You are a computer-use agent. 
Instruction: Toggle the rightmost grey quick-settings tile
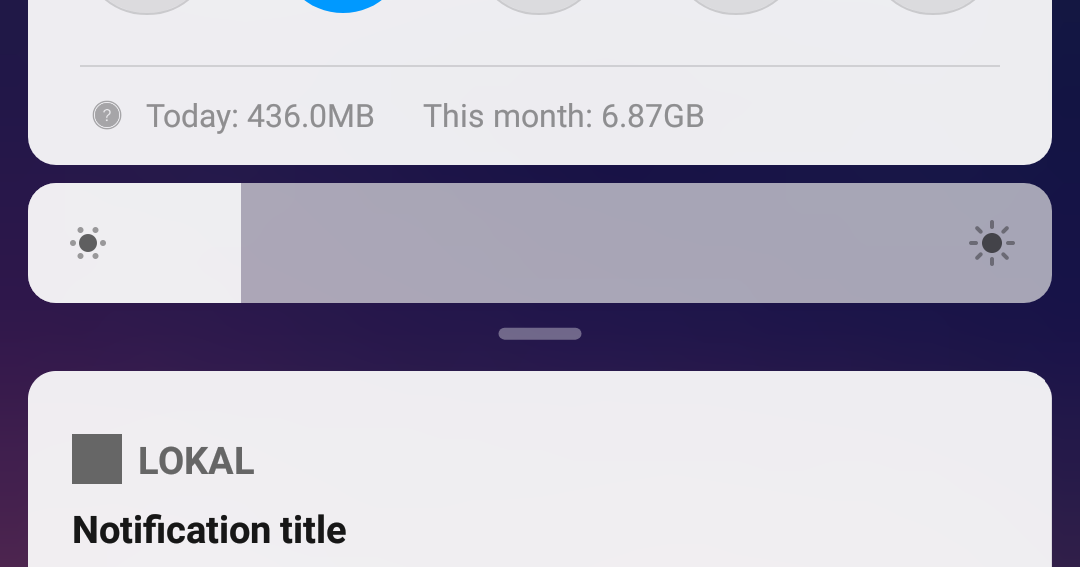[933, 6]
